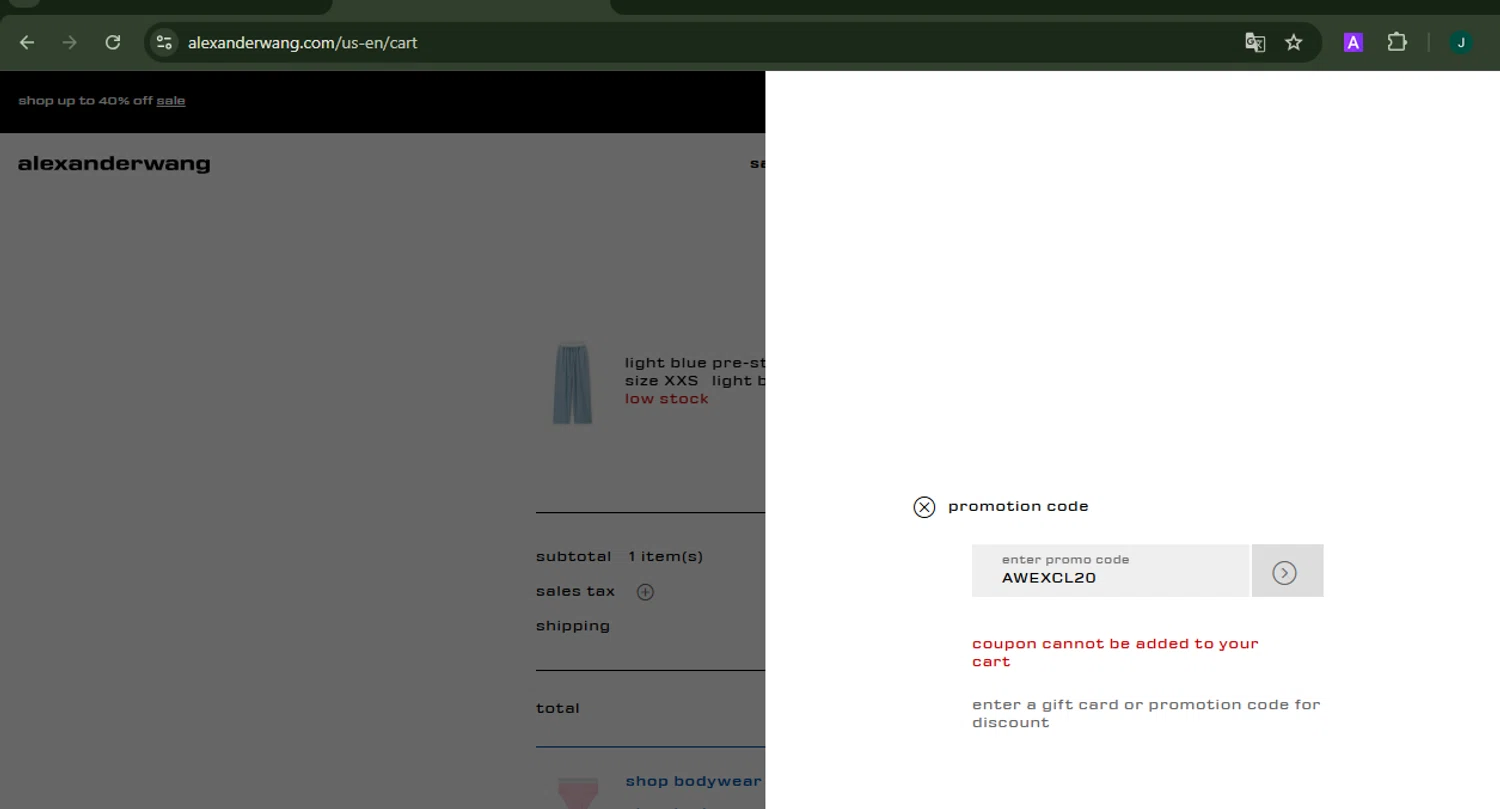
Task: Click the browser forward arrow
Action: (69, 42)
